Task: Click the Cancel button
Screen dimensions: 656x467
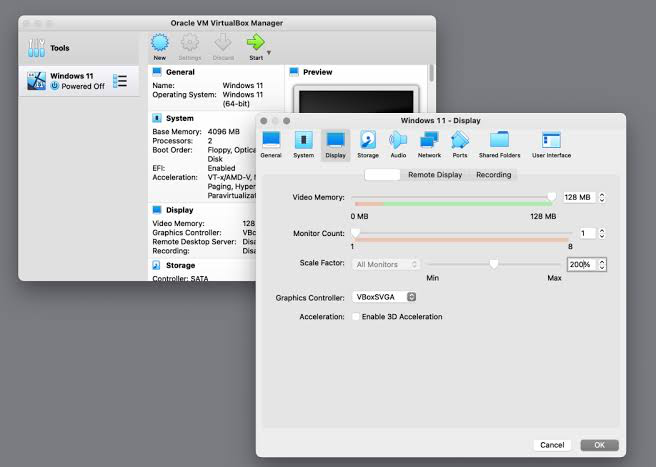Action: pyautogui.click(x=552, y=445)
